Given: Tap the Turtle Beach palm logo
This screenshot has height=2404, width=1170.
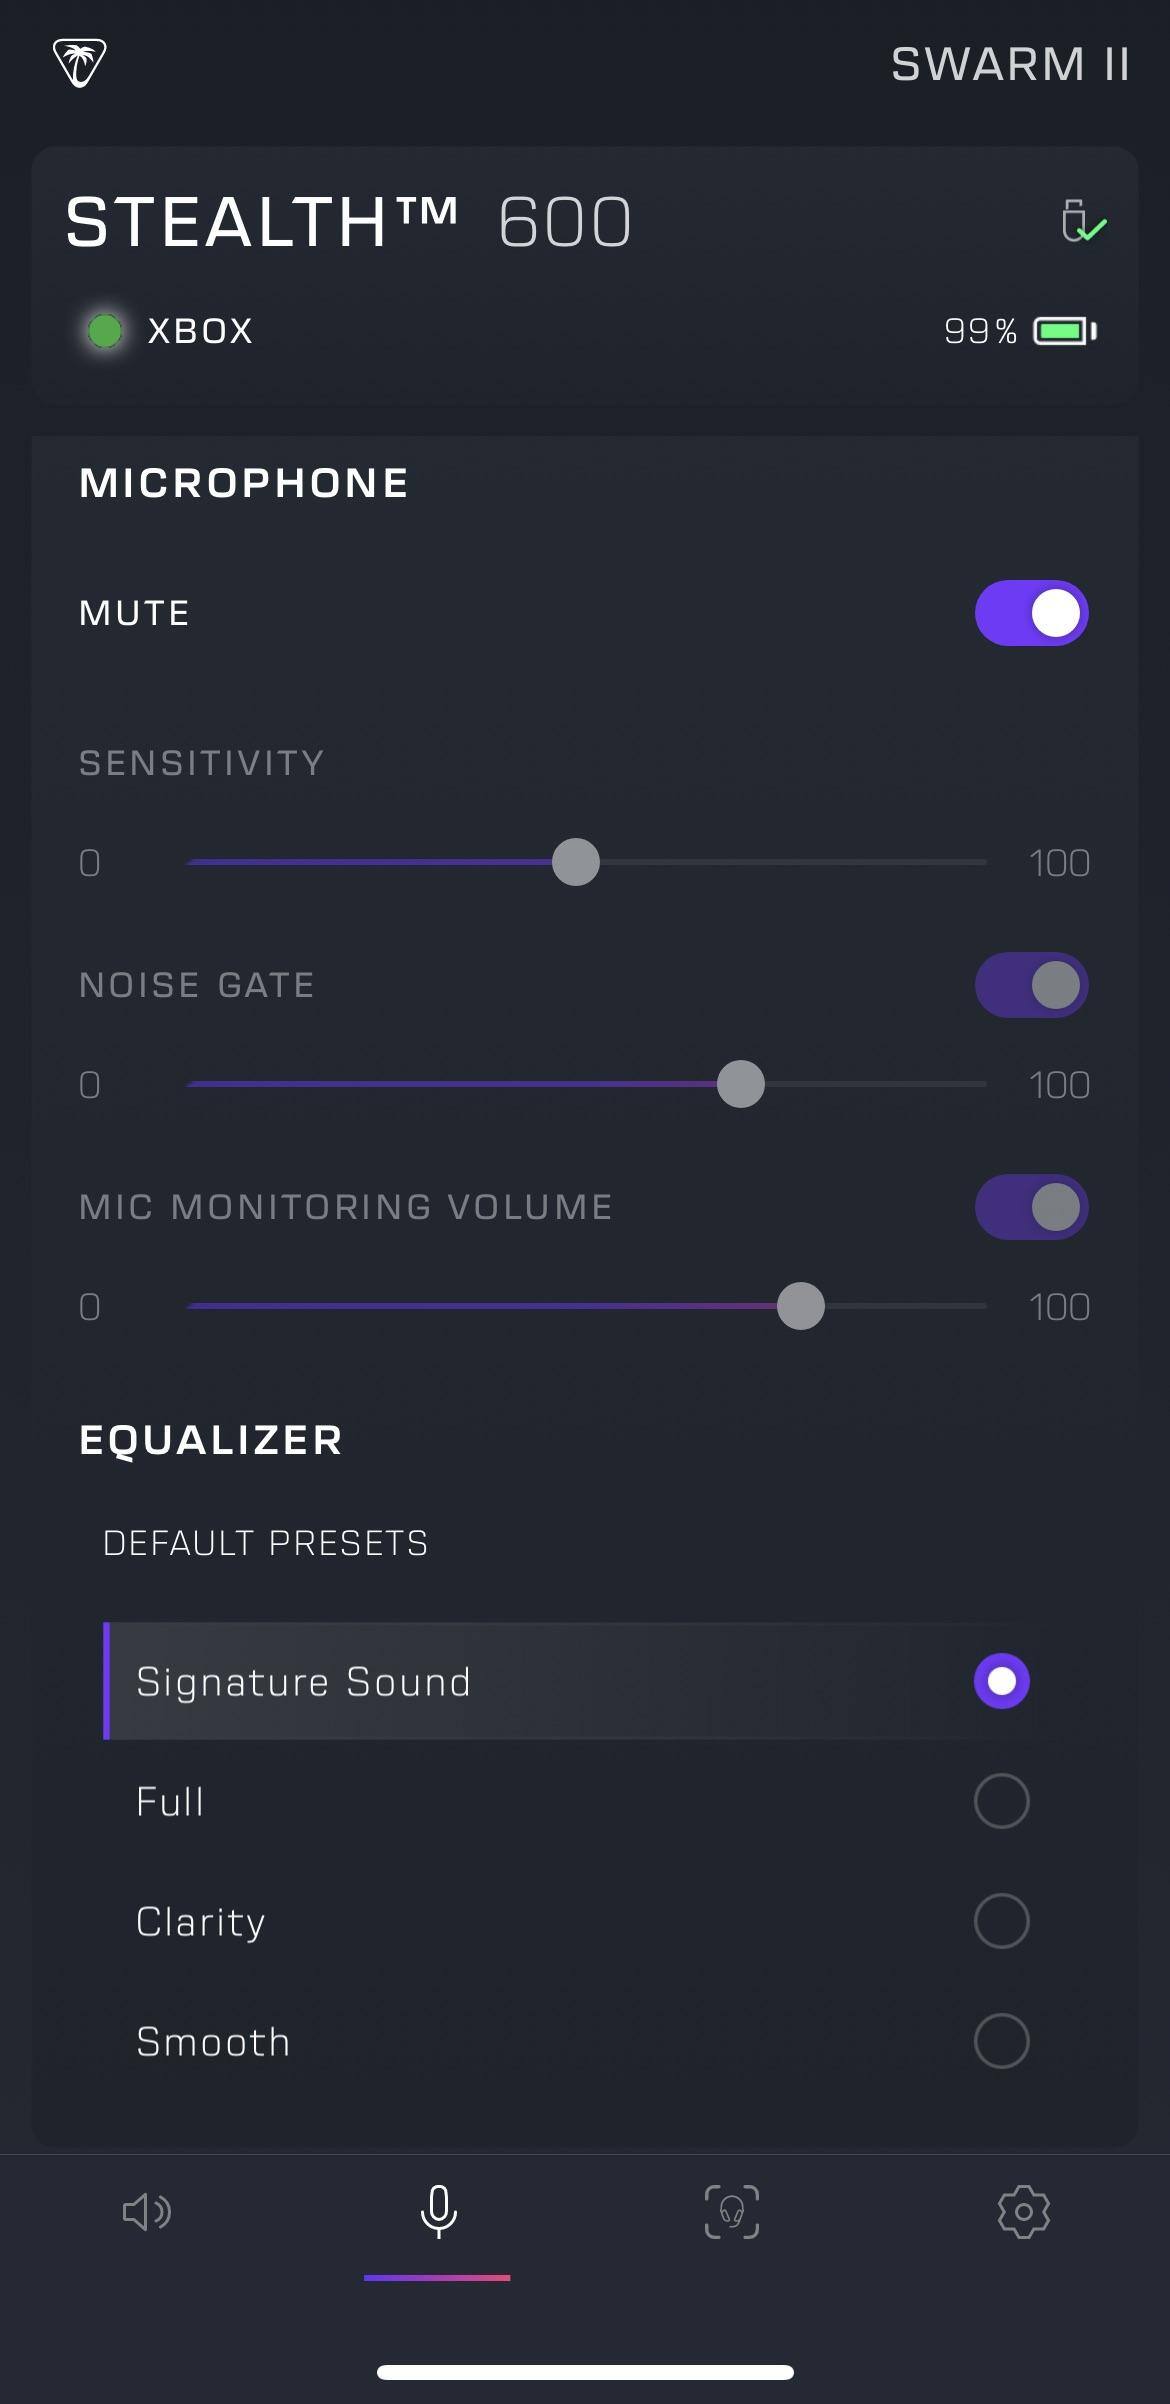Looking at the screenshot, I should (x=79, y=64).
